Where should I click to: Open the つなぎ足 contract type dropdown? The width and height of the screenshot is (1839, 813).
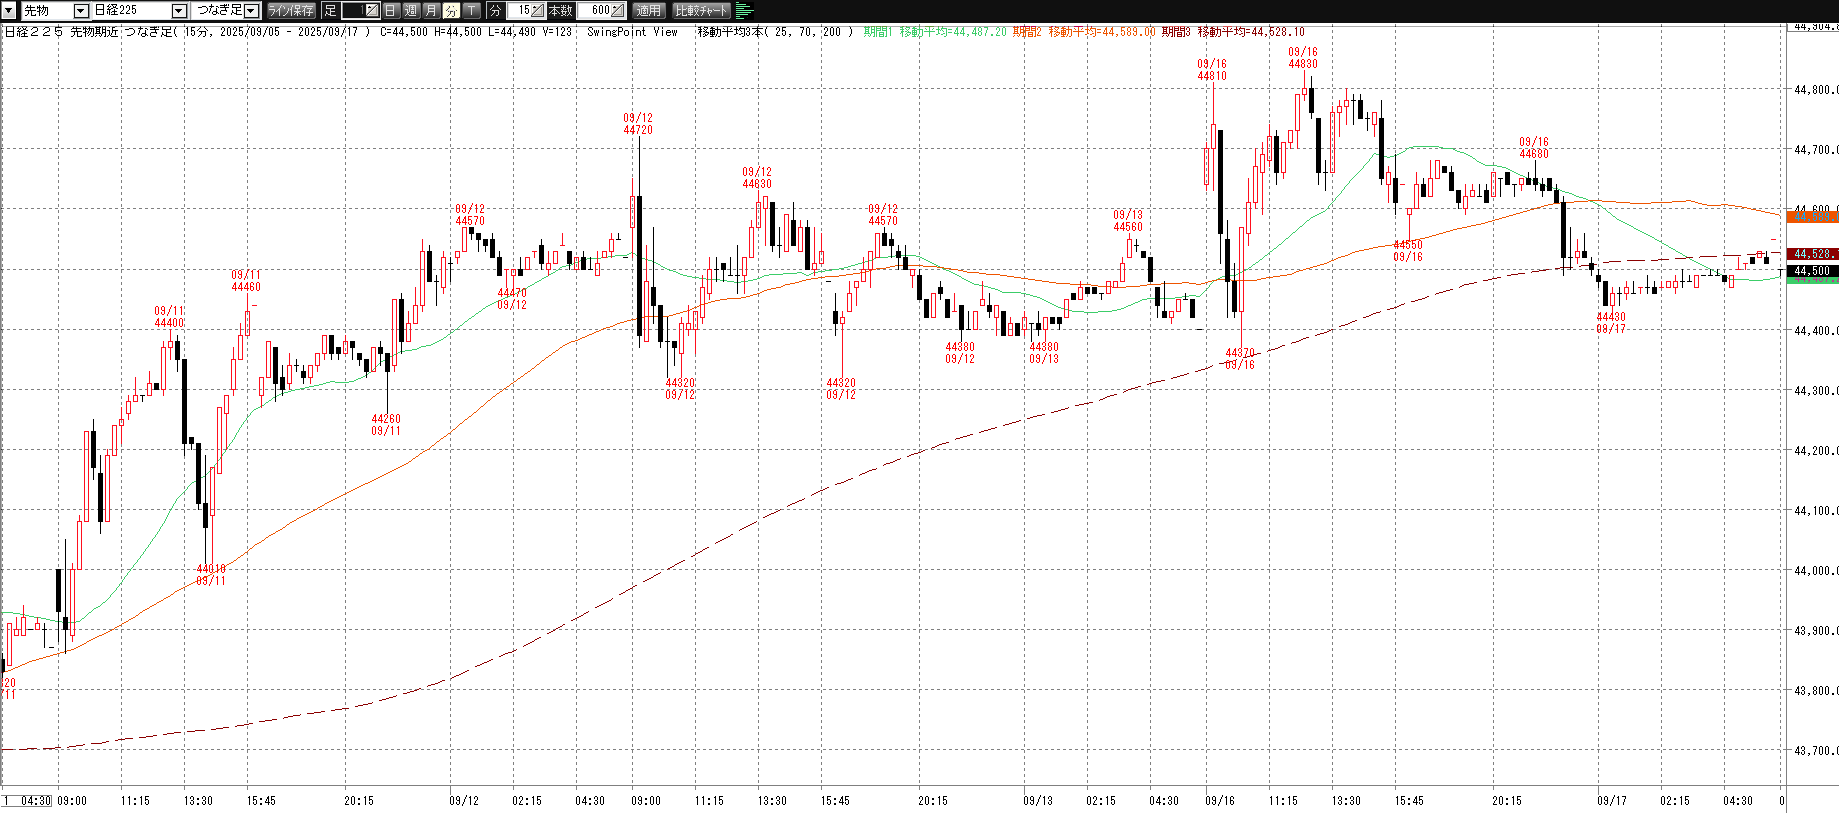click(x=251, y=11)
